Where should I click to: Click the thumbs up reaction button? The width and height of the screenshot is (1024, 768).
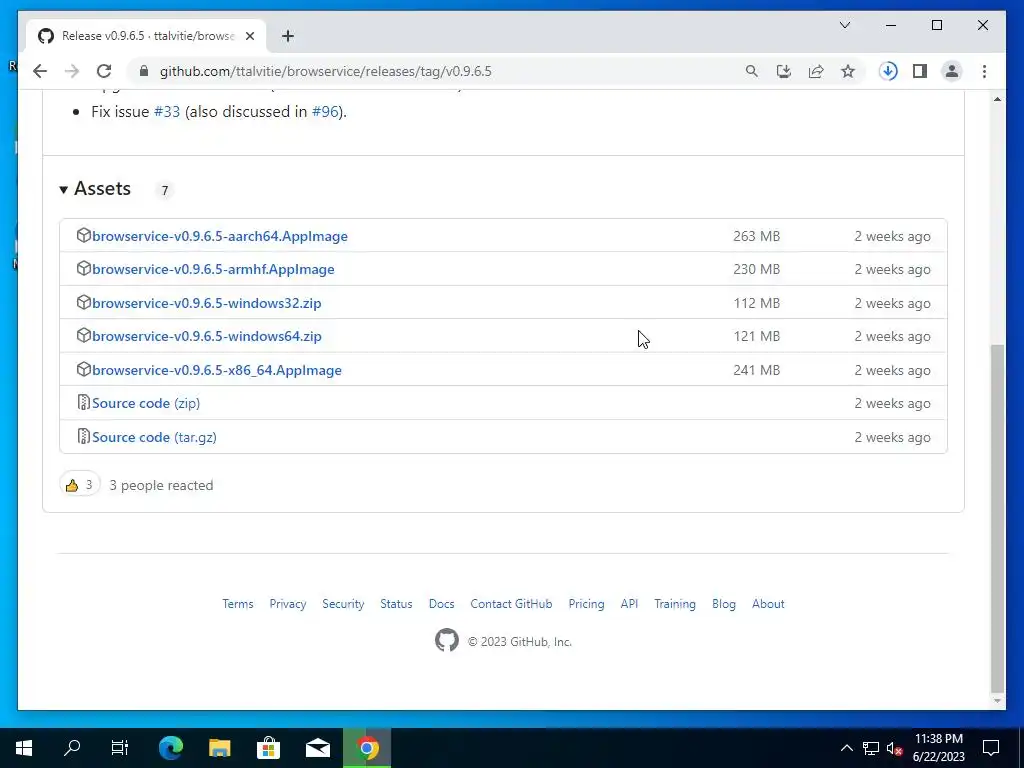coord(80,485)
